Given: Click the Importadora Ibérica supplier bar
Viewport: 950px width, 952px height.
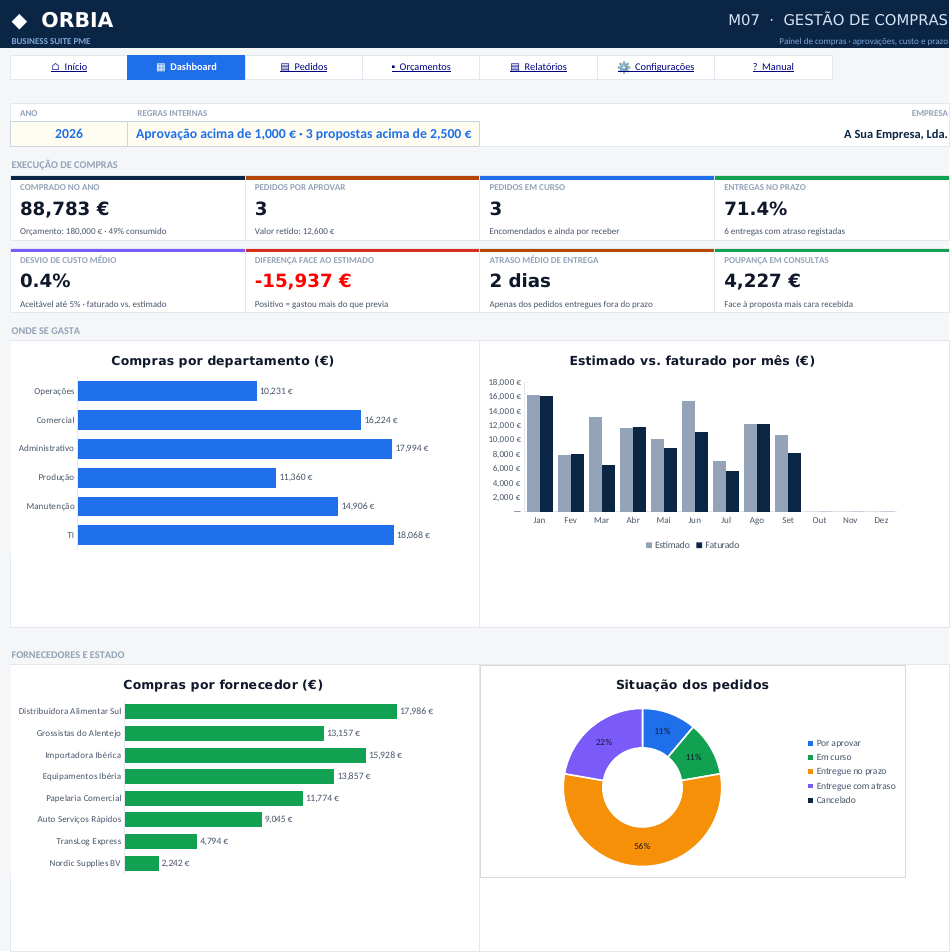Looking at the screenshot, I should coord(245,755).
